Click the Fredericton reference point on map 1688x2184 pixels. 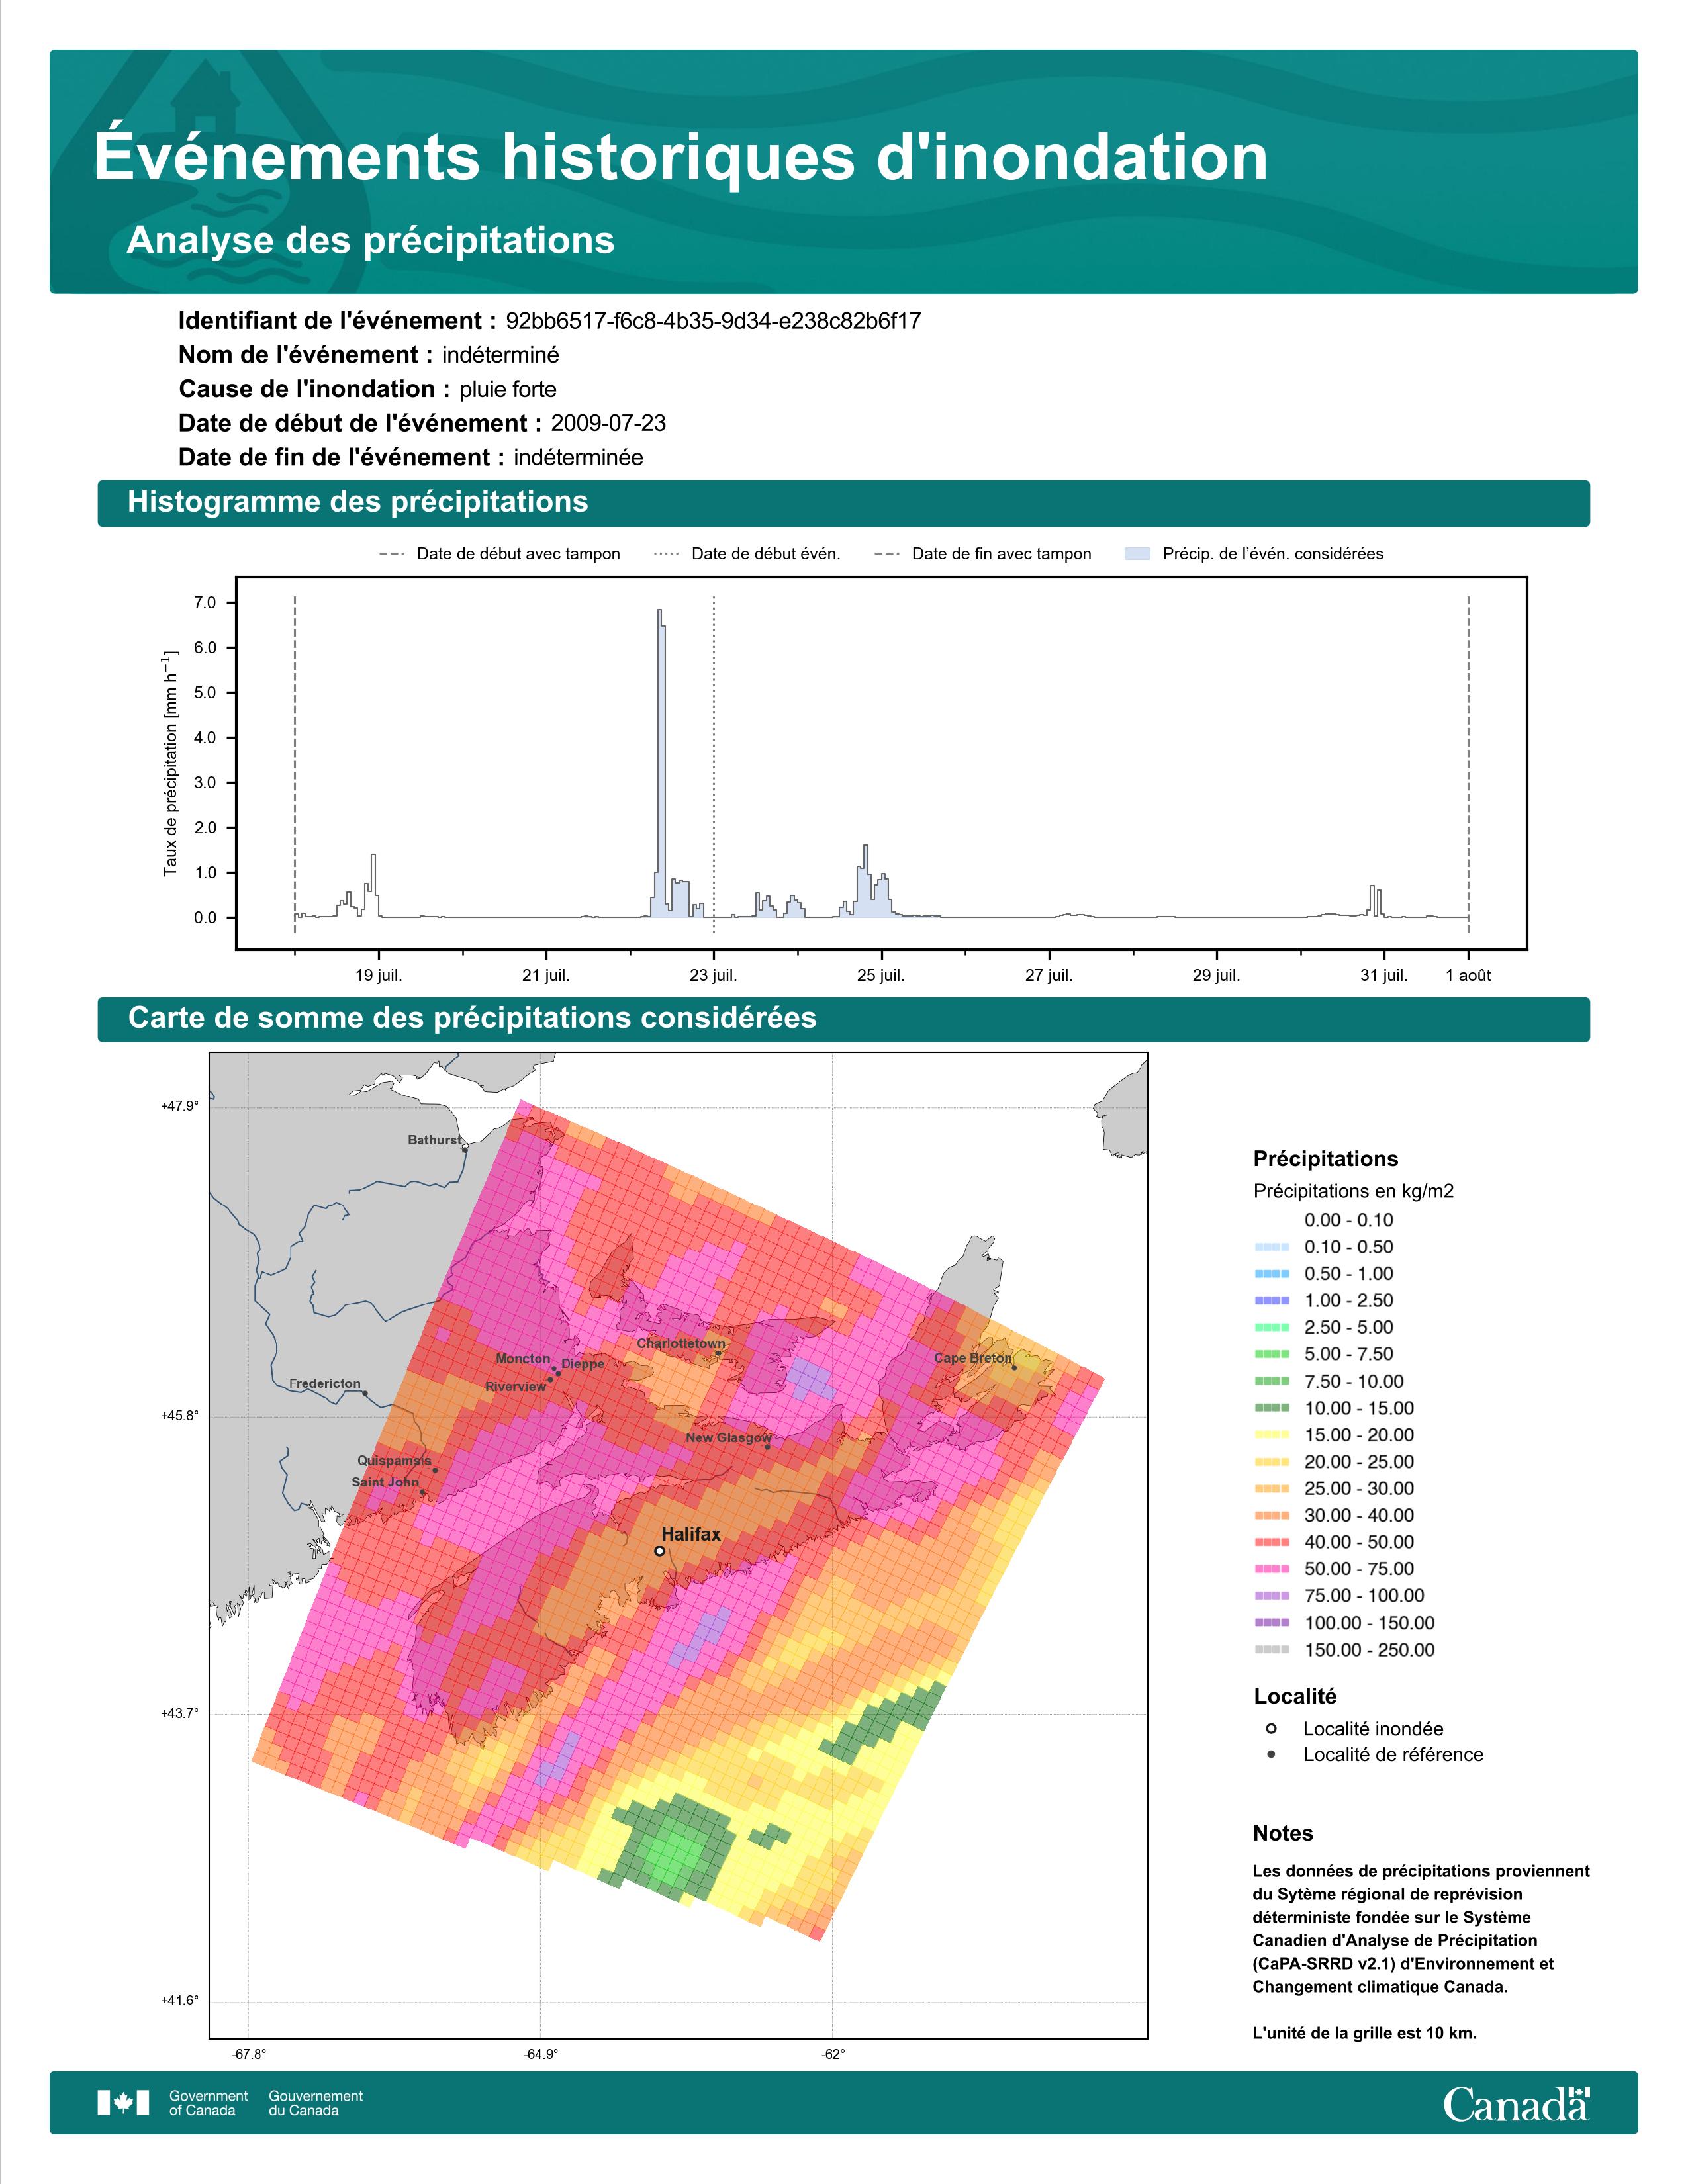pyautogui.click(x=365, y=1393)
